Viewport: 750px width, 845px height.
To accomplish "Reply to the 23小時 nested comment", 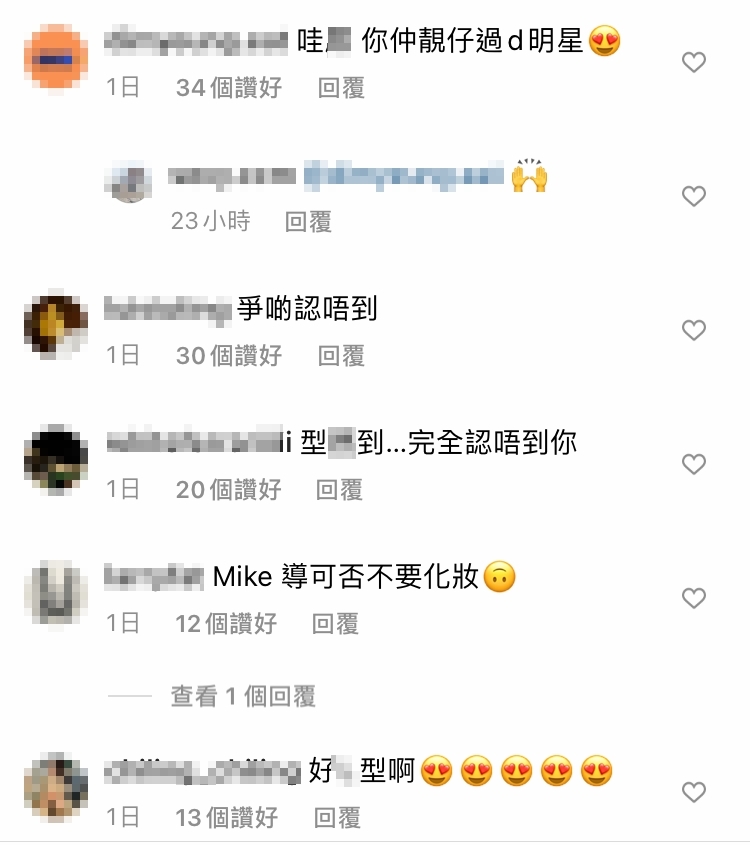I will click(x=308, y=221).
